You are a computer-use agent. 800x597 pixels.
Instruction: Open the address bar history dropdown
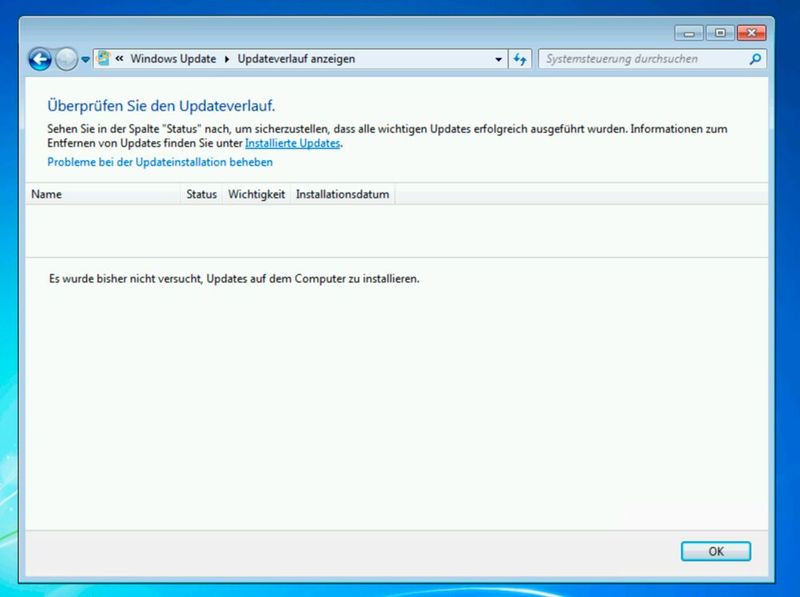pos(497,58)
